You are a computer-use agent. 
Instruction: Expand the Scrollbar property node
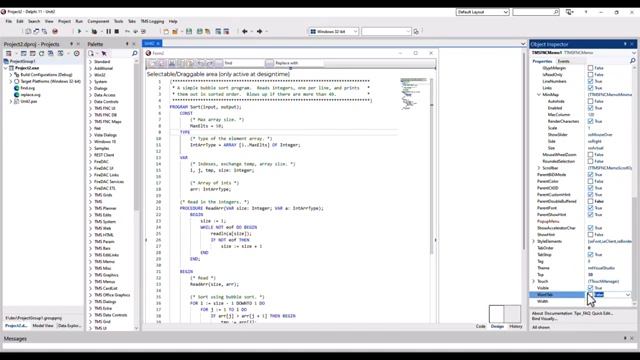(x=539, y=168)
